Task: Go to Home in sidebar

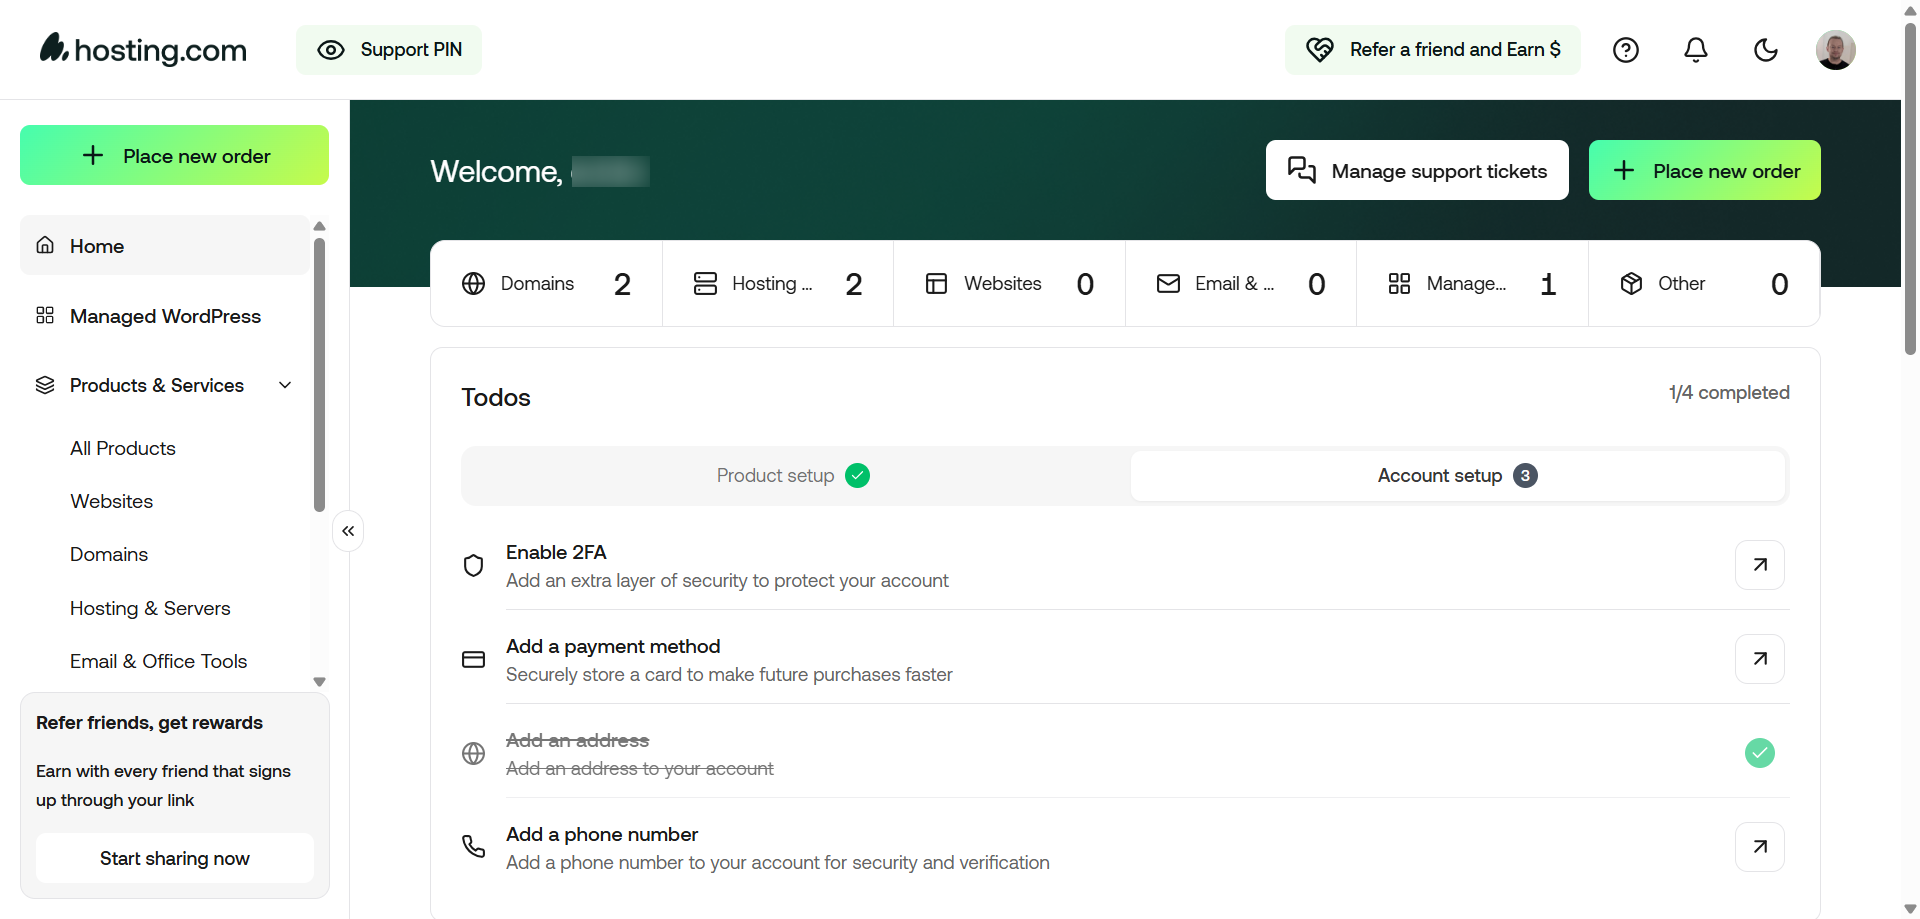Action: tap(165, 246)
